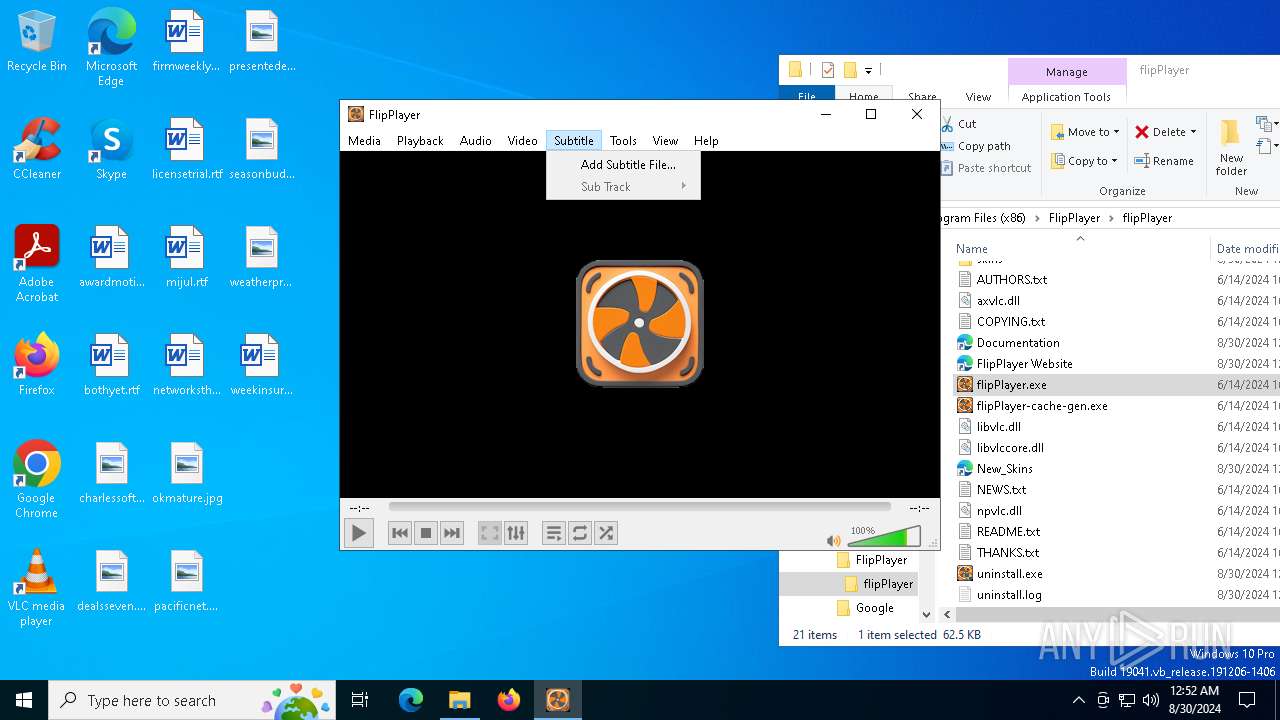Open the VLC media player desktop icon
The image size is (1280, 720).
(37, 588)
